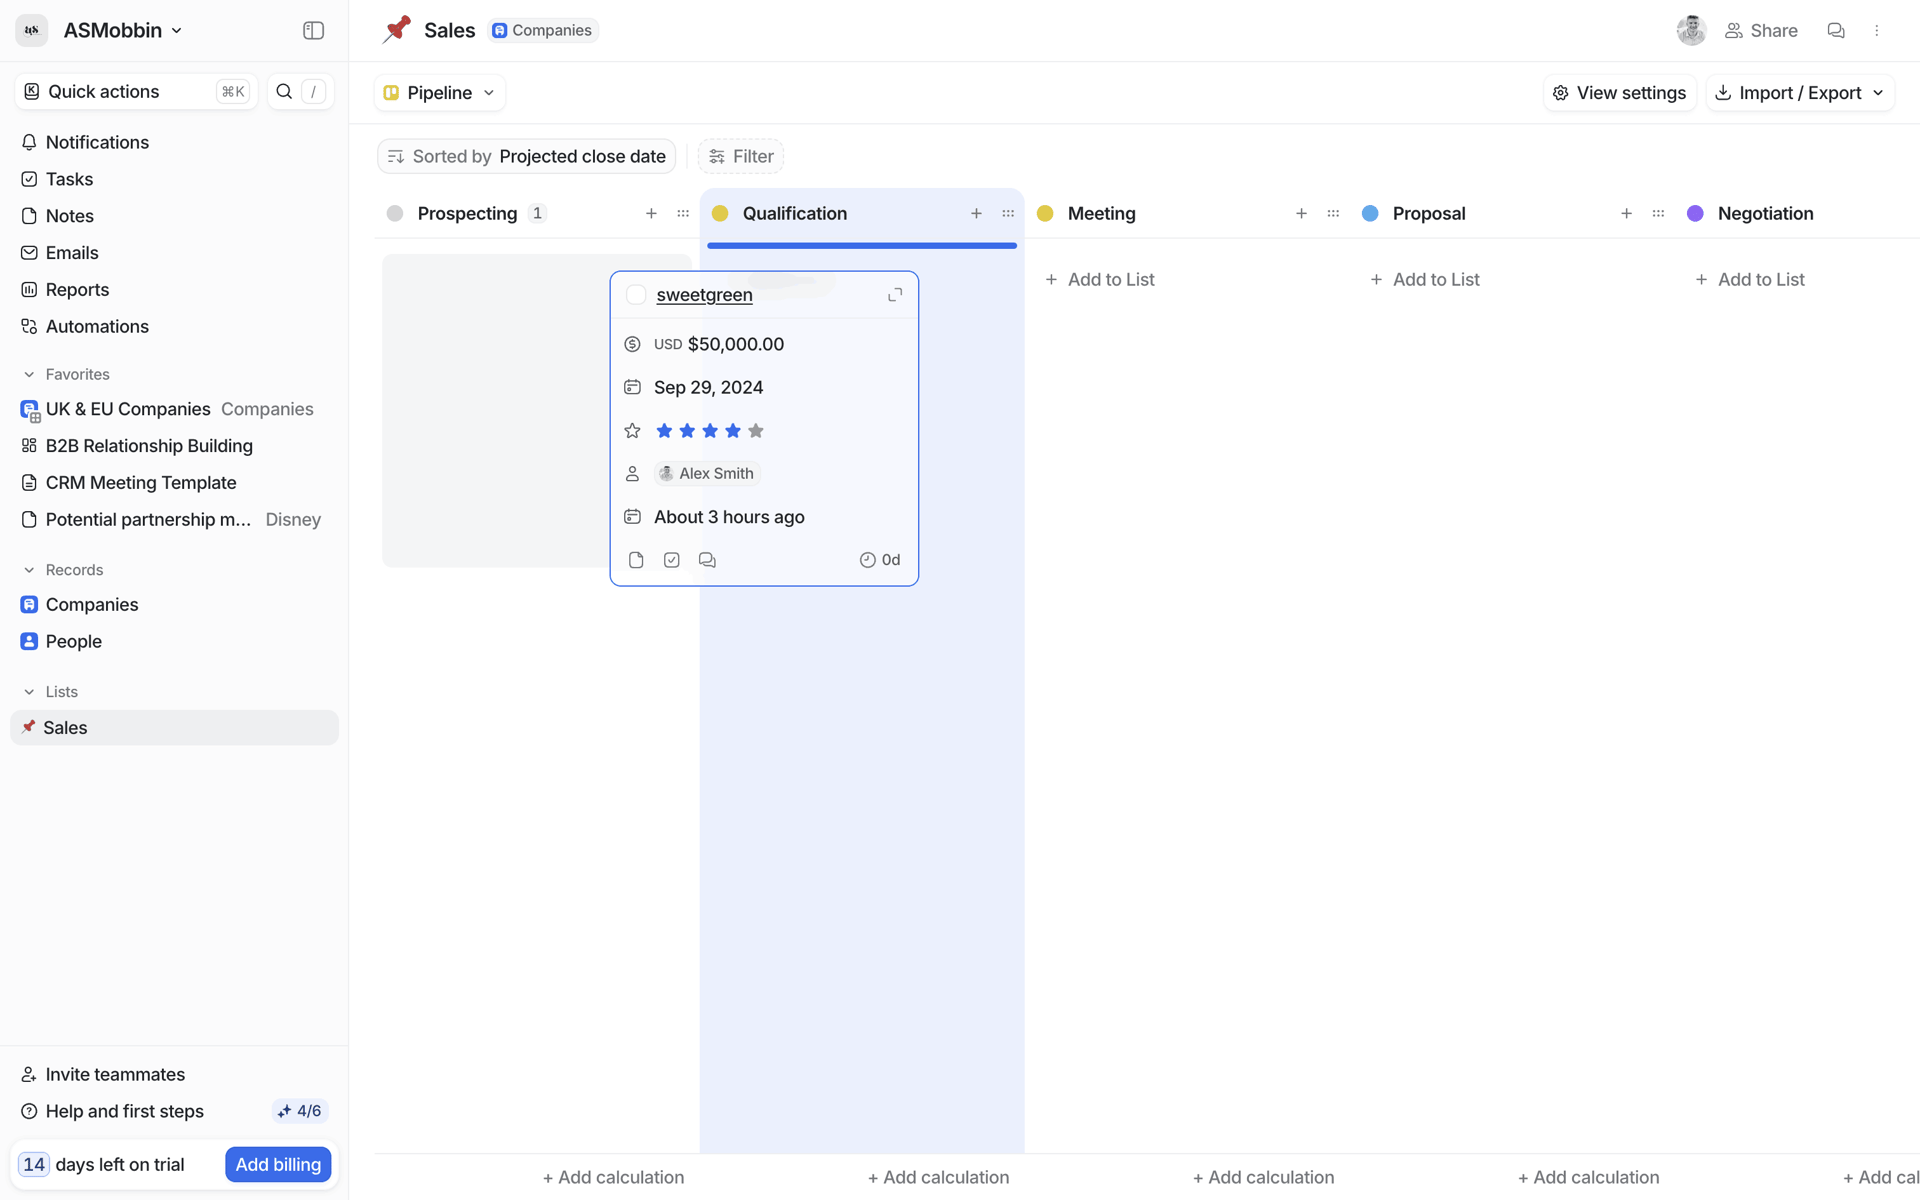Open Tasks in the sidebar
The height and width of the screenshot is (1200, 1920).
pyautogui.click(x=174, y=179)
